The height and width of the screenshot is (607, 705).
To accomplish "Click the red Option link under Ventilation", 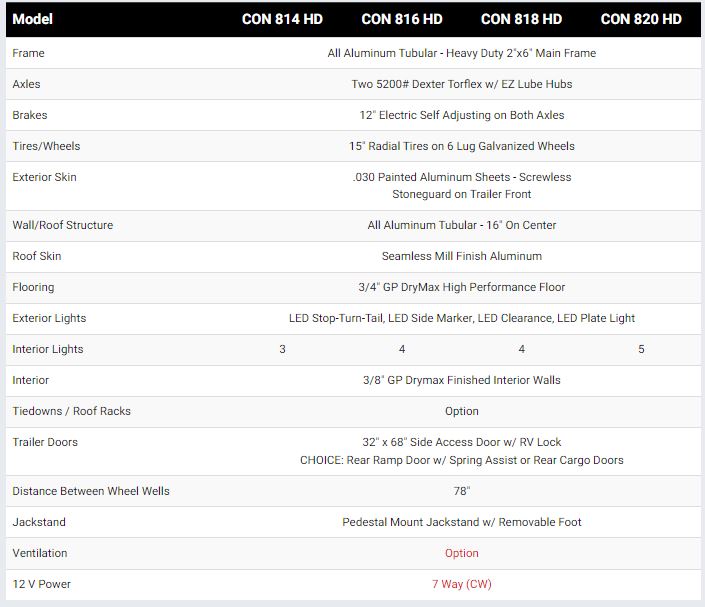I will point(462,553).
